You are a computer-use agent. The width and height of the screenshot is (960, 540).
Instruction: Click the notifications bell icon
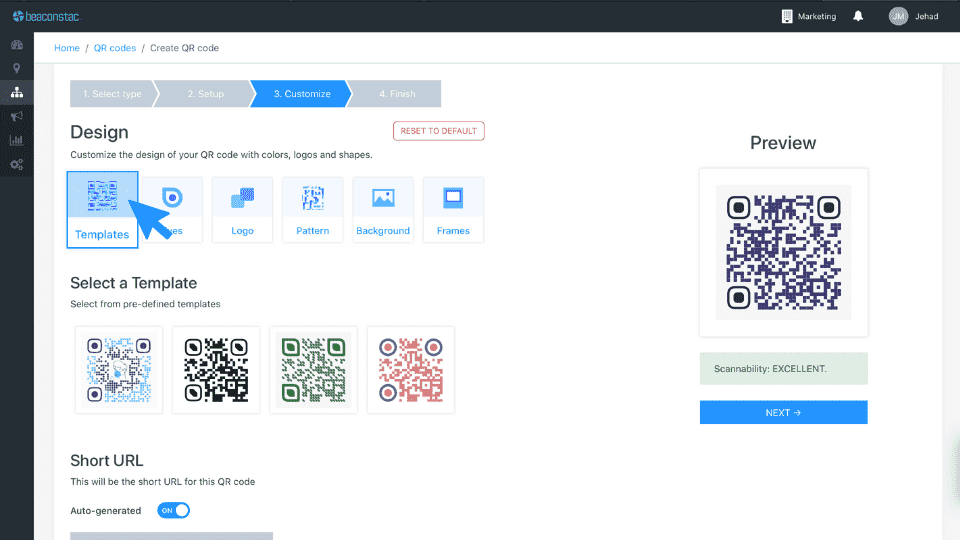pyautogui.click(x=858, y=17)
